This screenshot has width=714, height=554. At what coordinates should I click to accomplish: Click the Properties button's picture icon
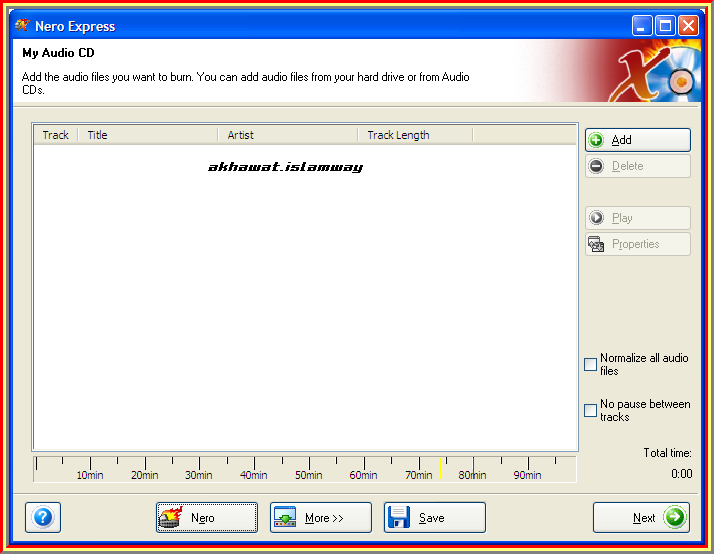tap(596, 244)
